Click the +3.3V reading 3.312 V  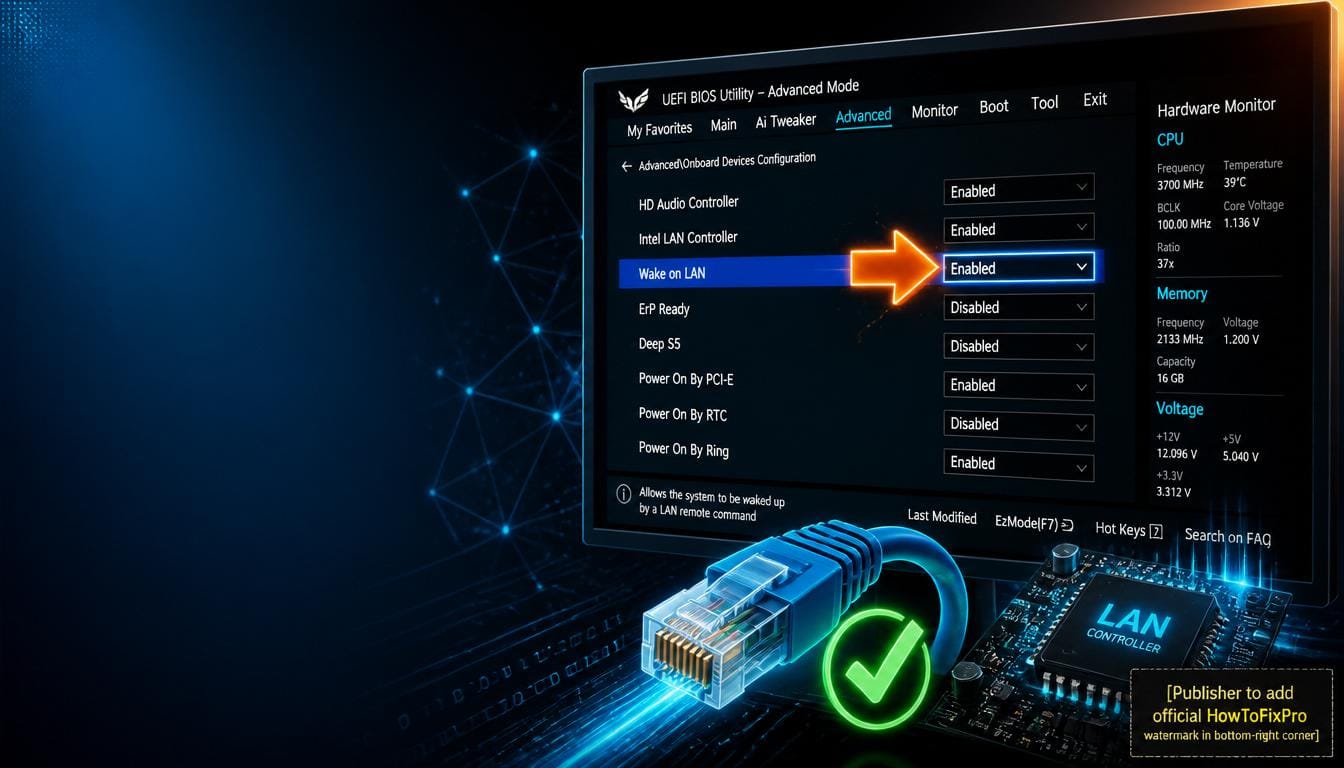click(1174, 492)
